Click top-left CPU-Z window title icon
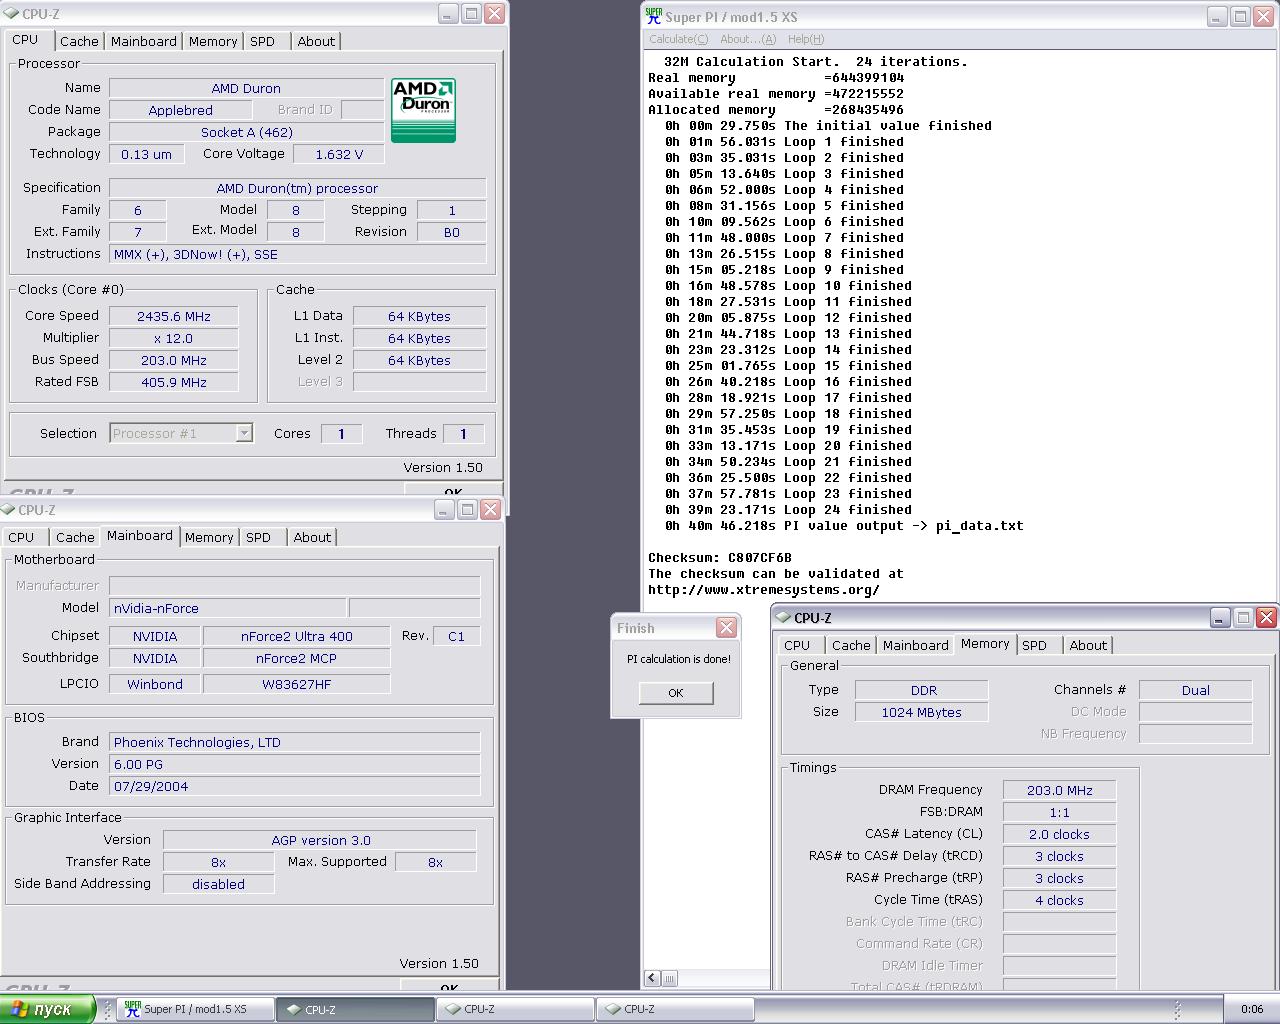The height and width of the screenshot is (1024, 1280). coord(10,14)
